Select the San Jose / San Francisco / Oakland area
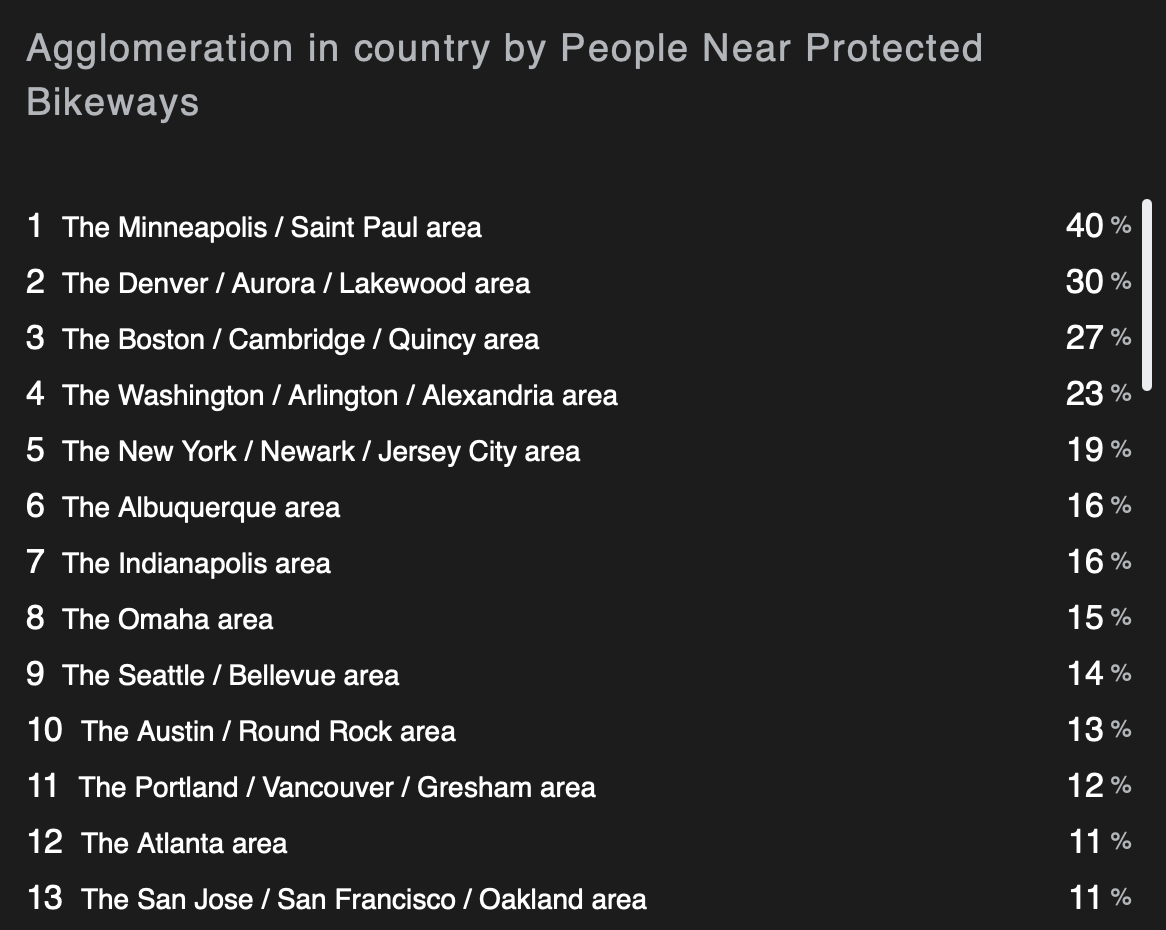The height and width of the screenshot is (930, 1166). click(363, 899)
